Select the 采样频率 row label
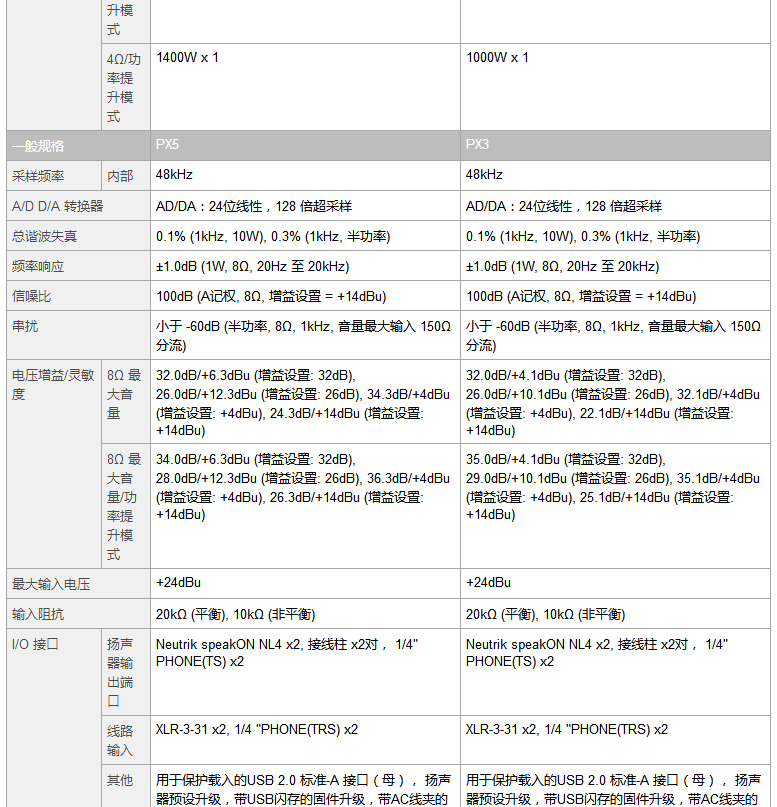The image size is (777, 807). pyautogui.click(x=54, y=176)
